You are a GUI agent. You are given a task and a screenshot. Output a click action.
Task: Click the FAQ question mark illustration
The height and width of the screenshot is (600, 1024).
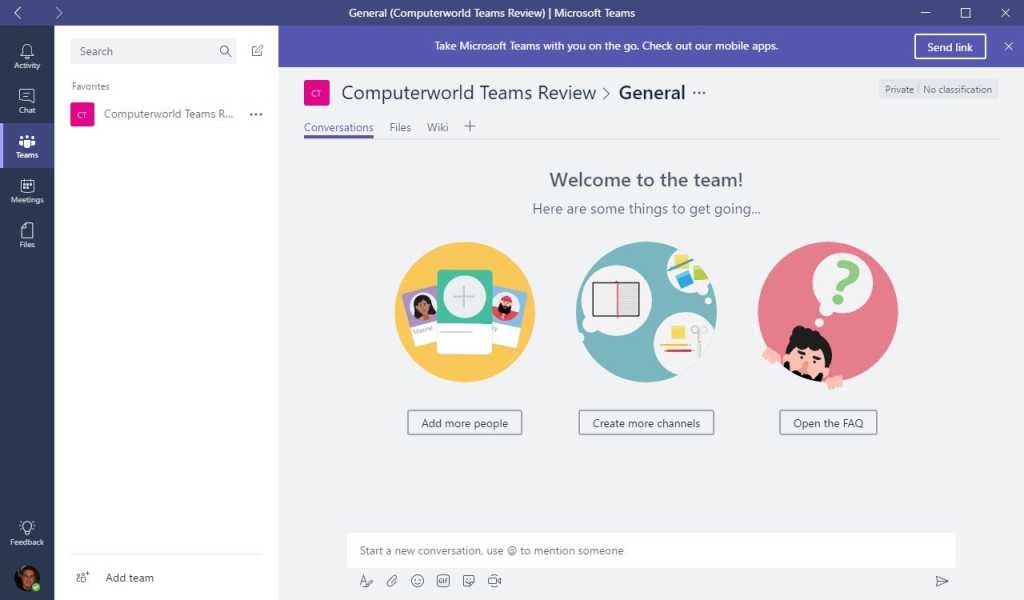[x=827, y=315]
